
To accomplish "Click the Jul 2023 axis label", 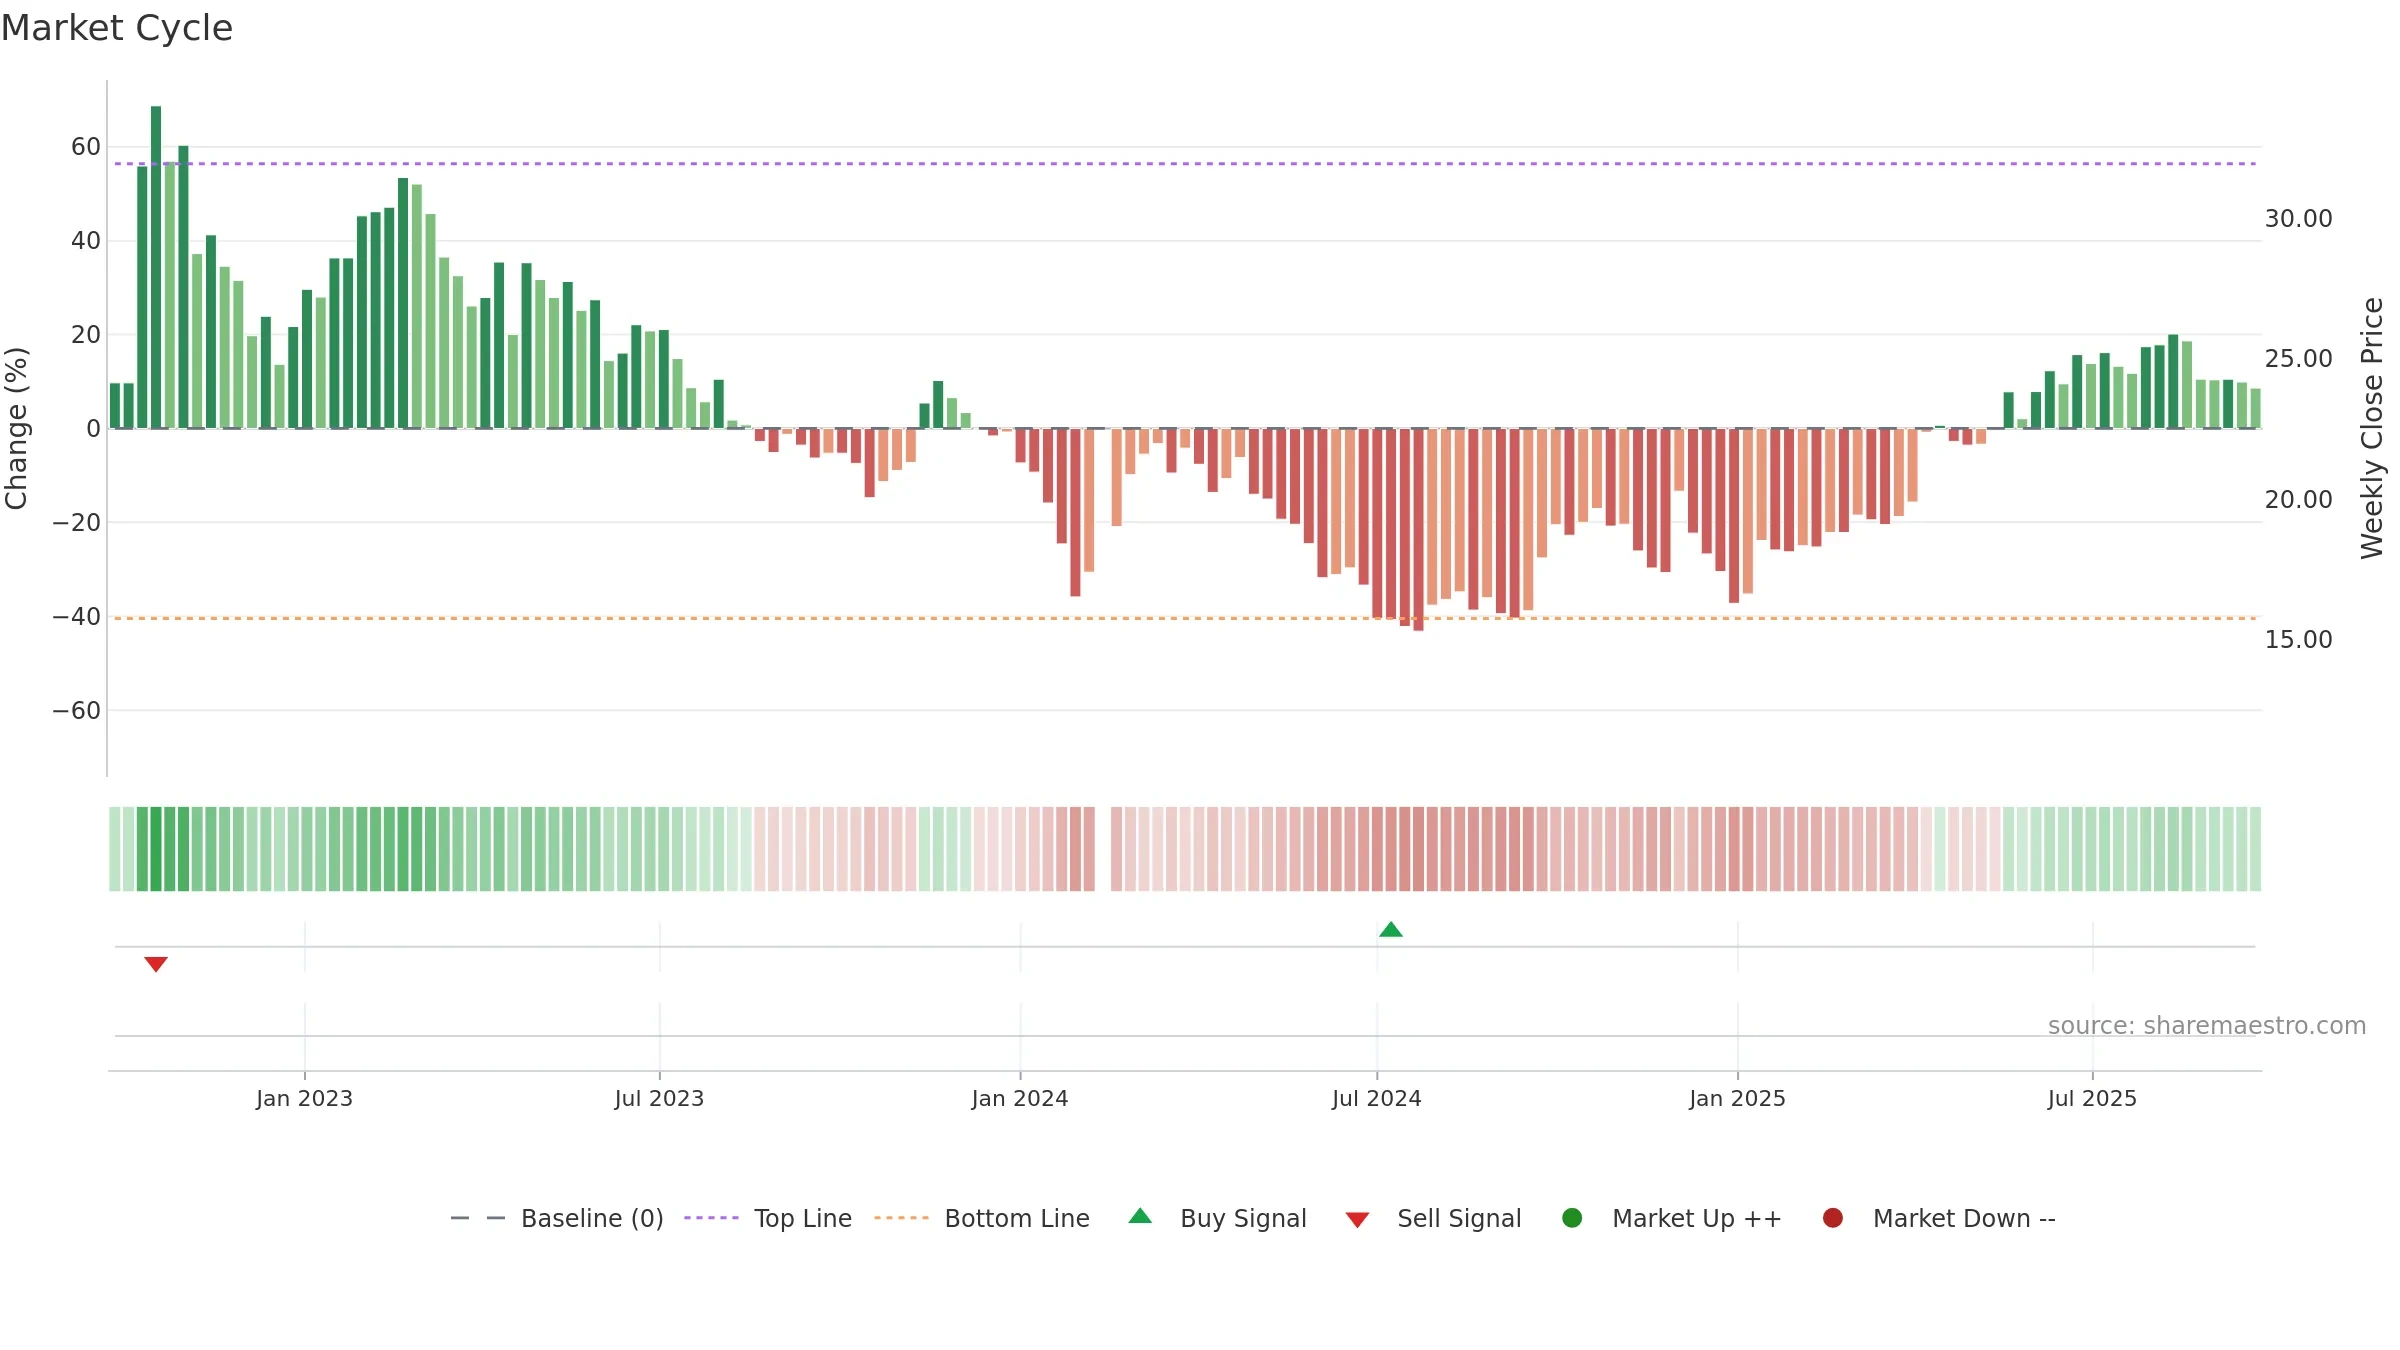I will pyautogui.click(x=659, y=1098).
